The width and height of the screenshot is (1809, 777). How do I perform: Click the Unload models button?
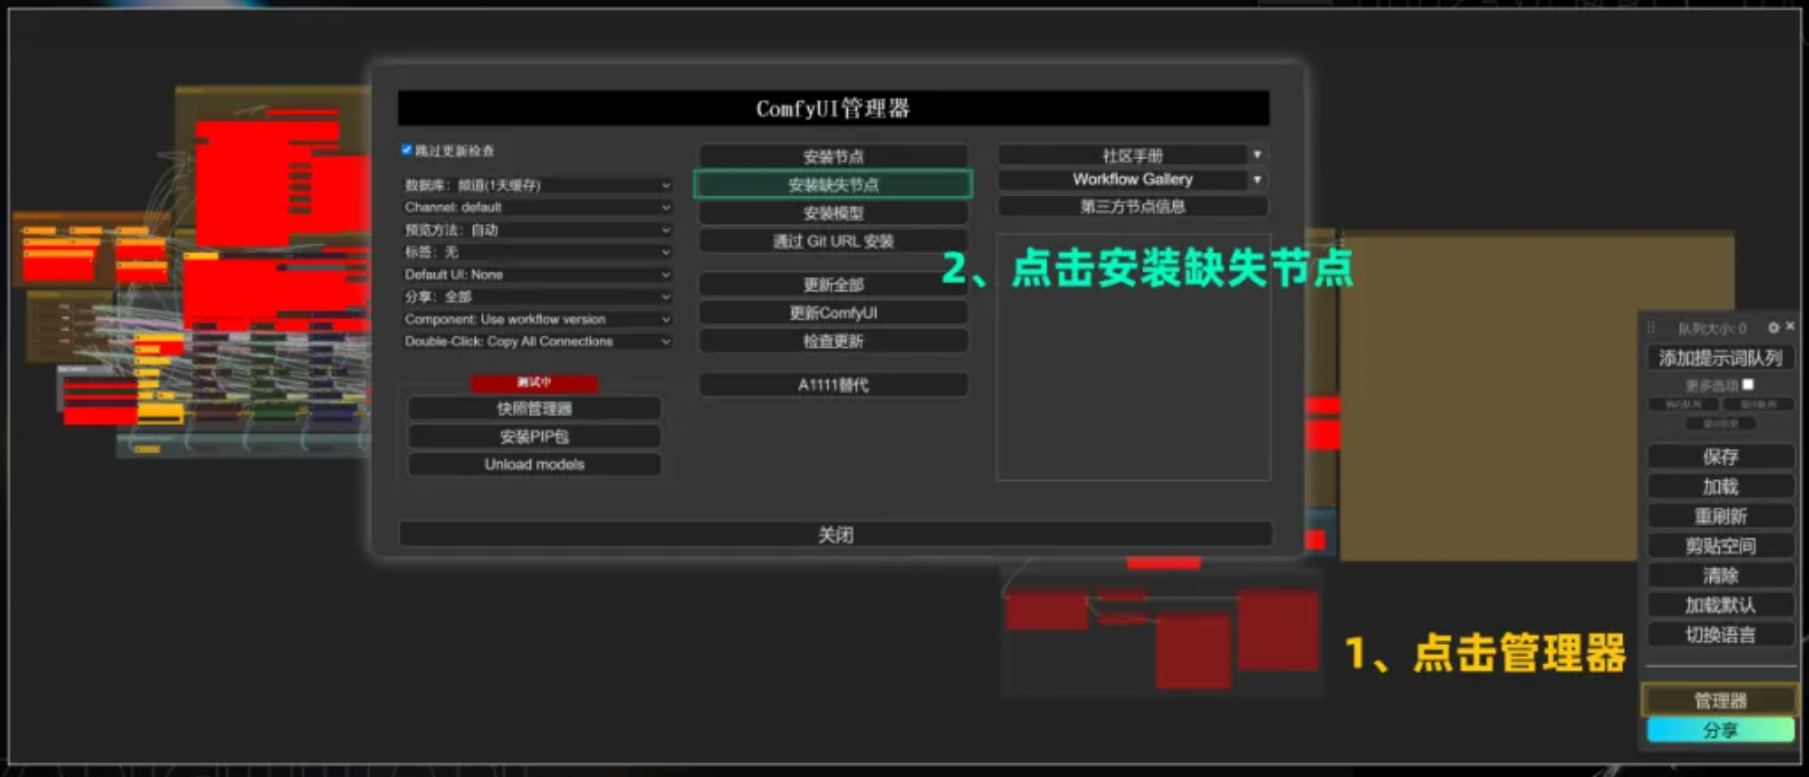coord(534,464)
